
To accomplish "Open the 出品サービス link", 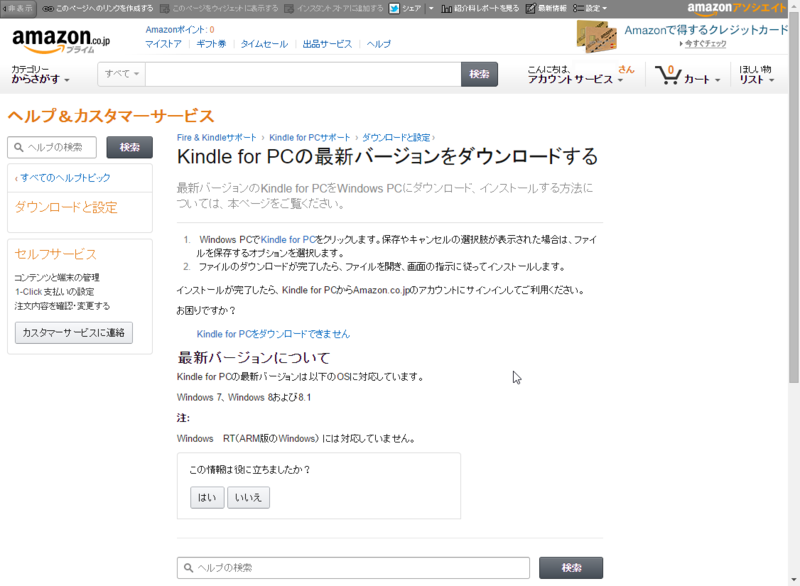I will (327, 44).
